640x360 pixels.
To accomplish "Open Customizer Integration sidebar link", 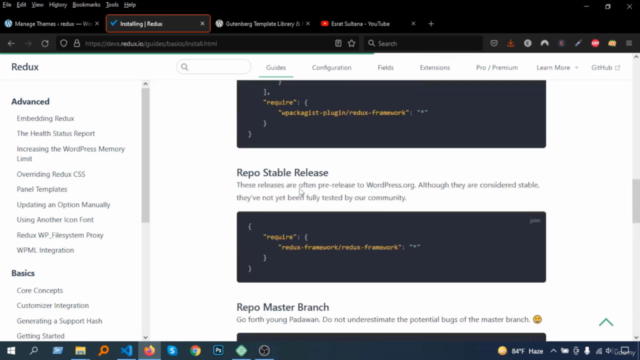I will pos(53,306).
